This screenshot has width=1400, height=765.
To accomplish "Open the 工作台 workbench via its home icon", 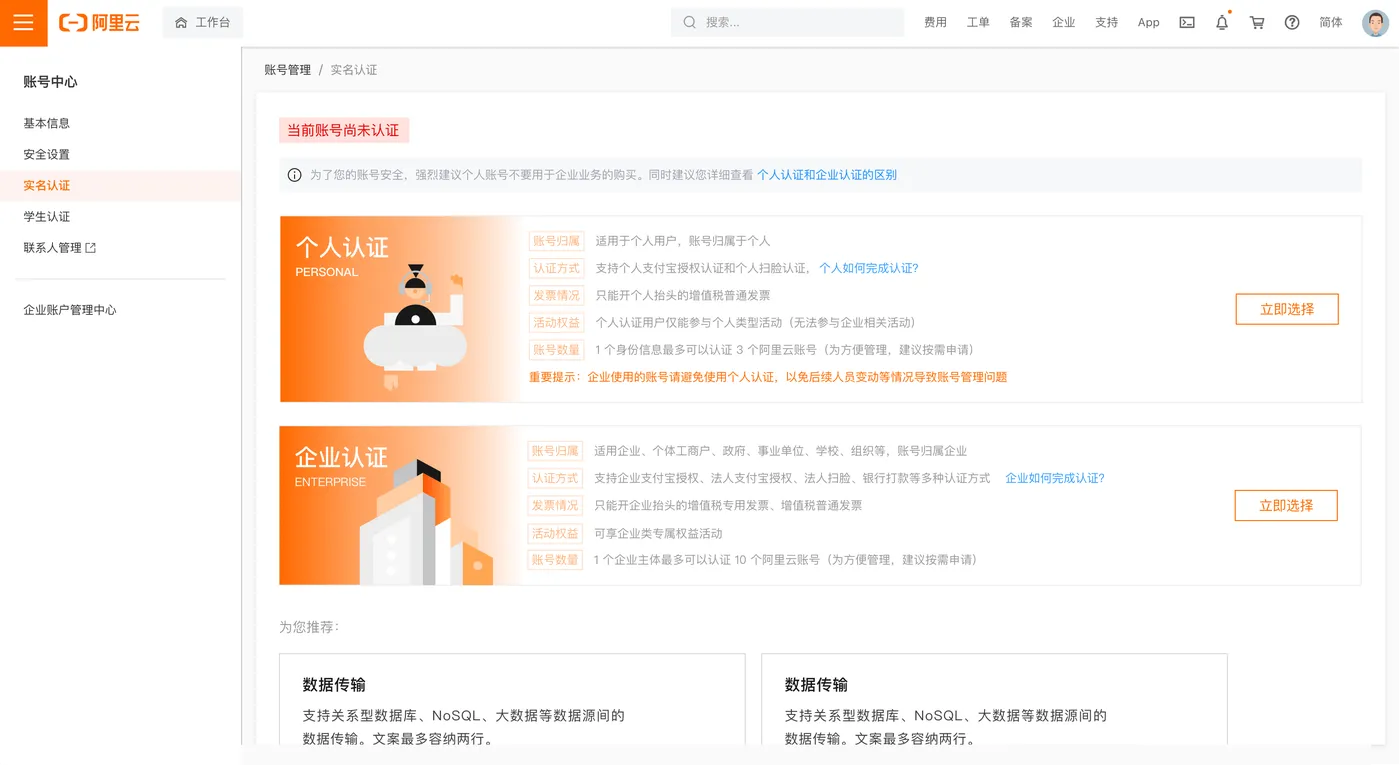I will click(202, 22).
